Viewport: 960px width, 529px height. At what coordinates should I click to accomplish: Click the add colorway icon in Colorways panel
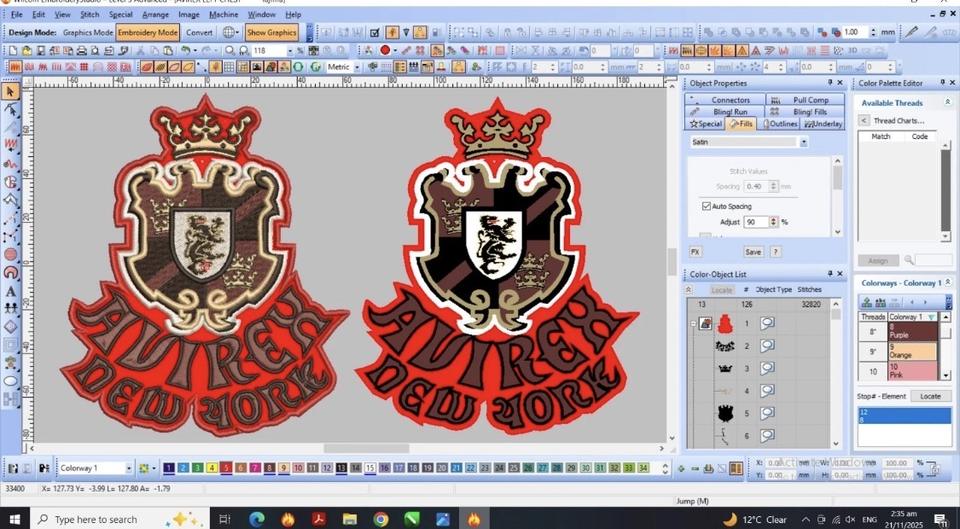(x=866, y=302)
